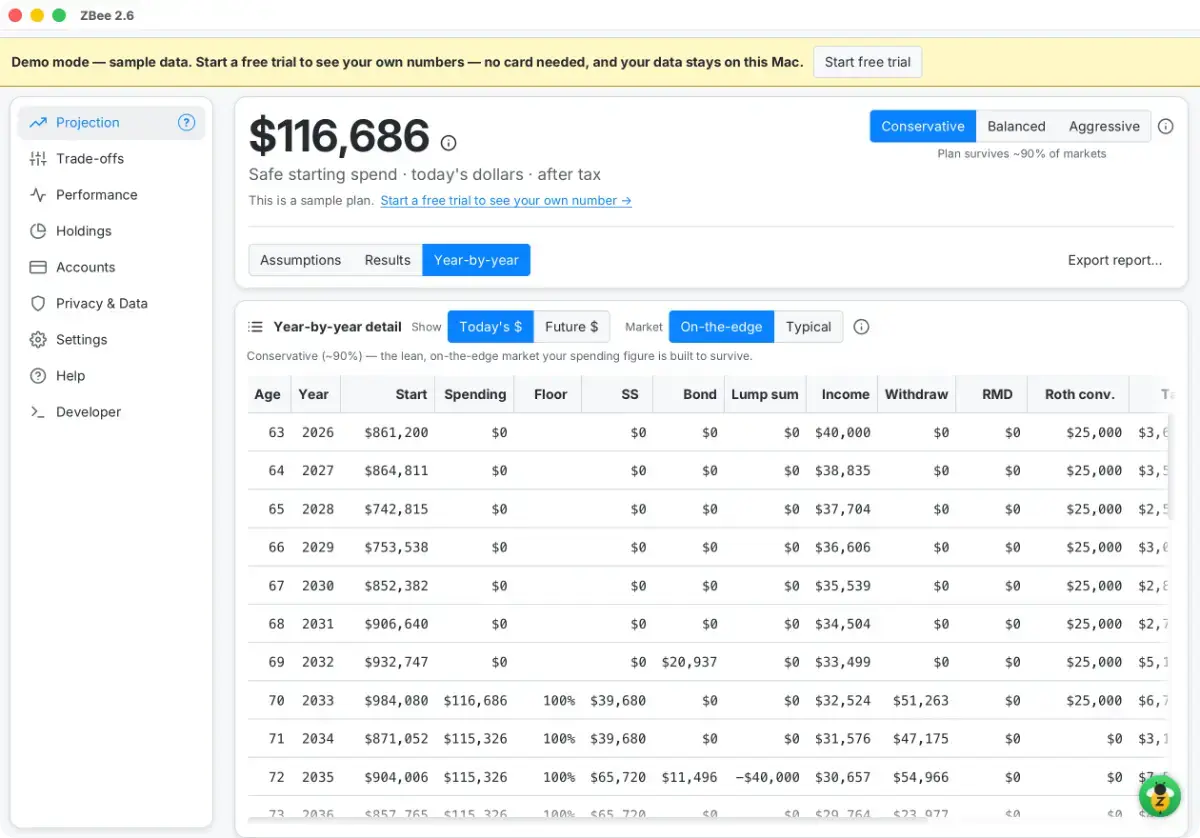Screen dimensions: 1200x838
Task: Select the Conservative risk level
Action: coord(923,126)
